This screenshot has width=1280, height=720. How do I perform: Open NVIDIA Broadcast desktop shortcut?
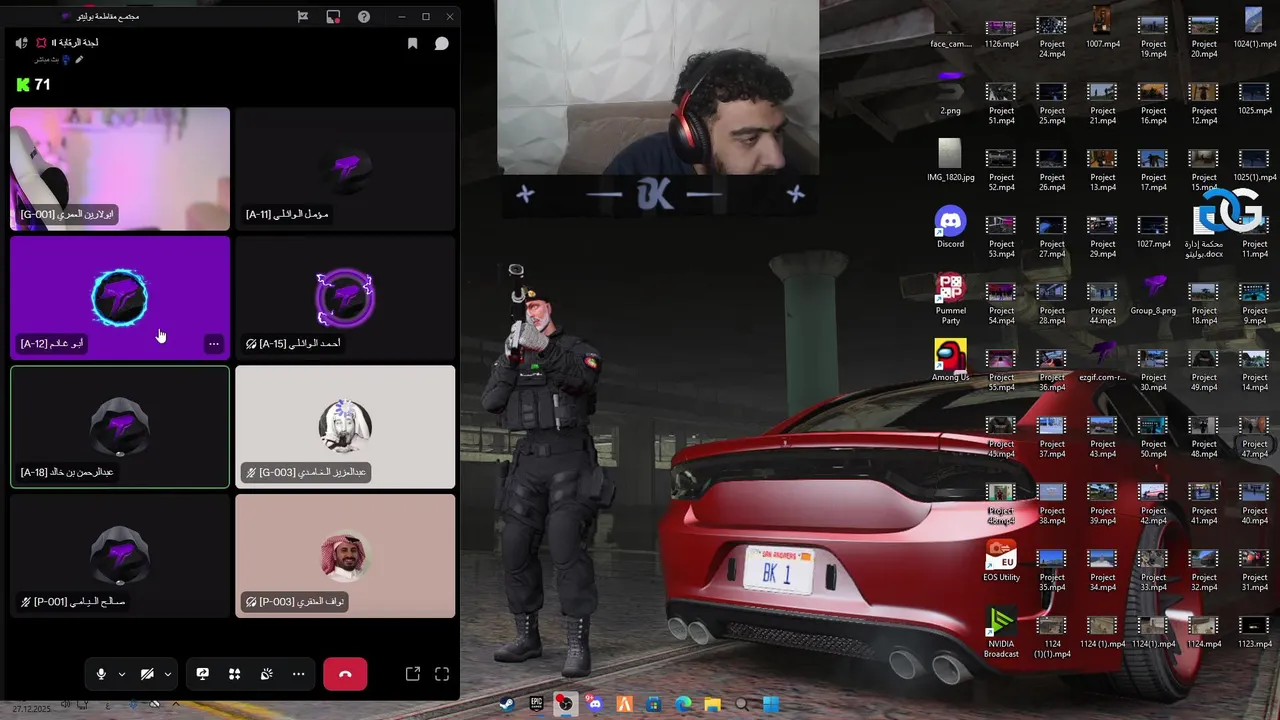click(1001, 632)
